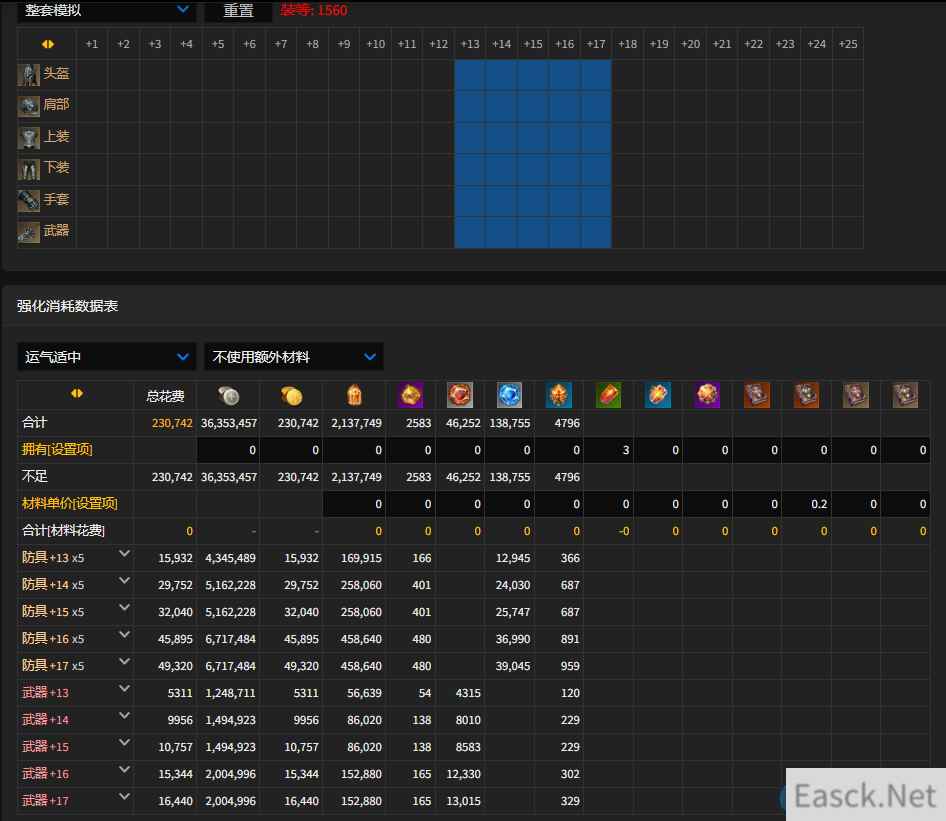Click the orange 230,742 total cost value
The height and width of the screenshot is (821, 946).
click(172, 423)
